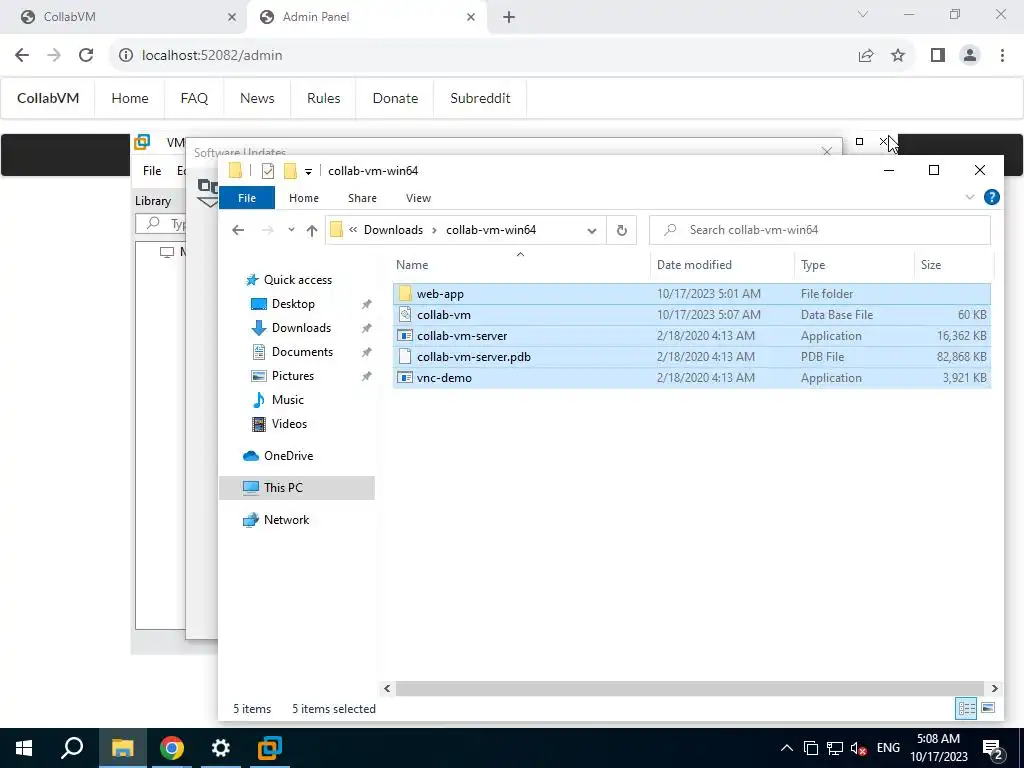Refresh the collab-vm-win64 folder view
This screenshot has height=768, width=1024.
click(x=622, y=230)
